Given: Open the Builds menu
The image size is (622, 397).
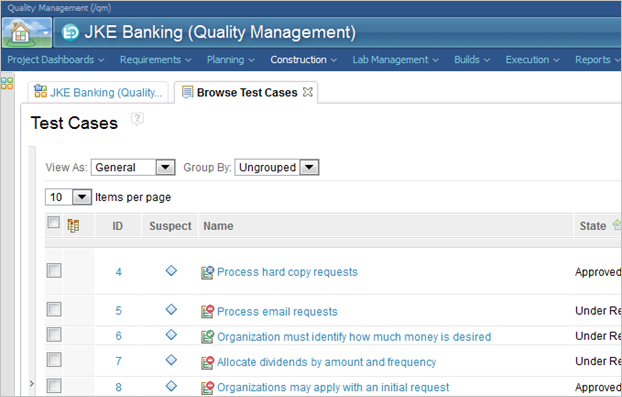Looking at the screenshot, I should click(x=472, y=60).
